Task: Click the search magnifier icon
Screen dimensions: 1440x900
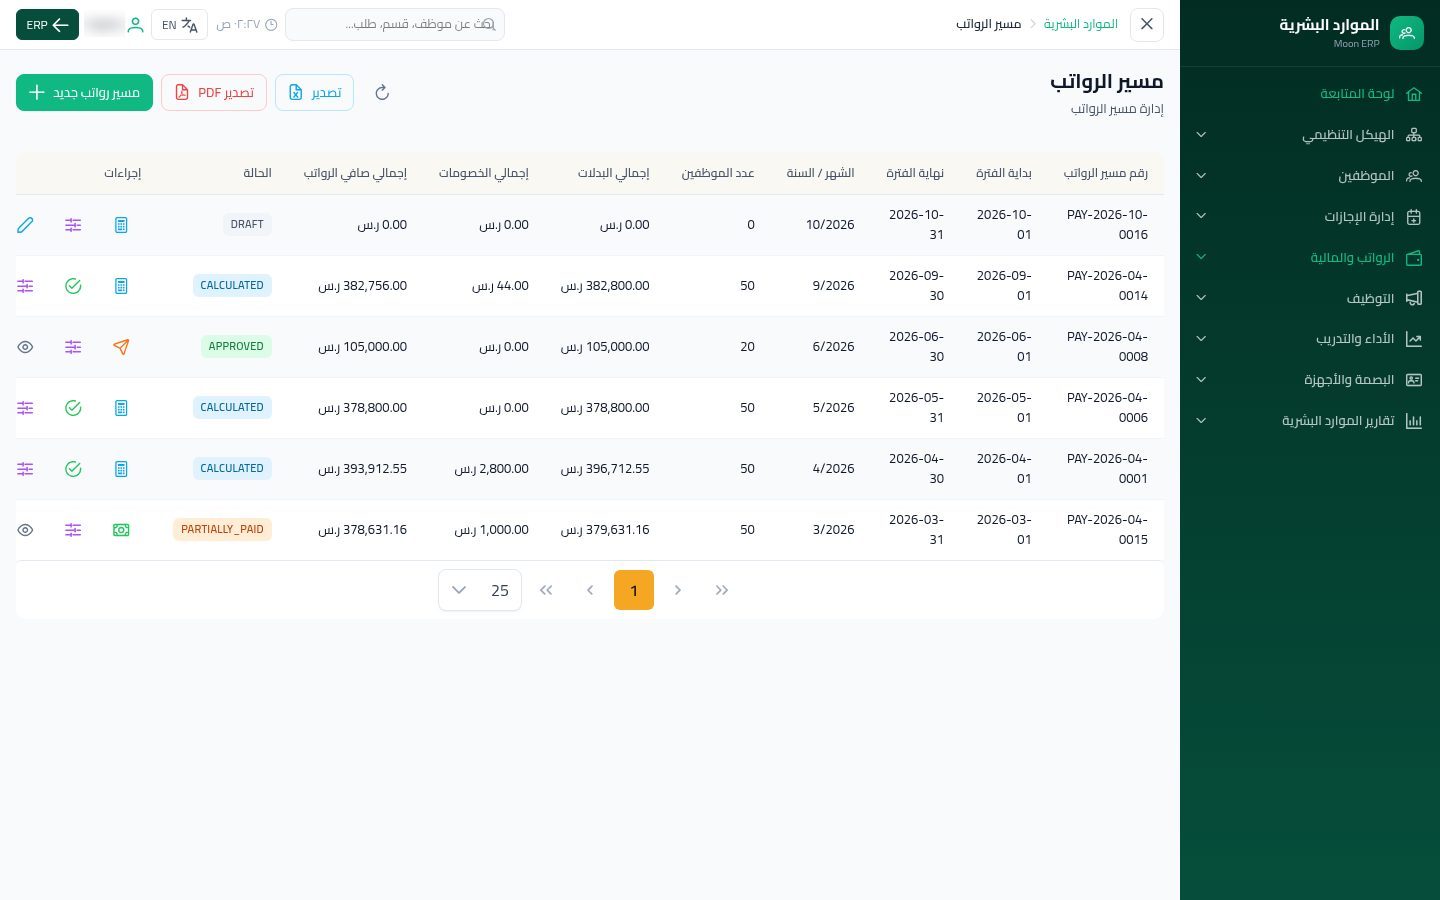Action: coord(488,24)
